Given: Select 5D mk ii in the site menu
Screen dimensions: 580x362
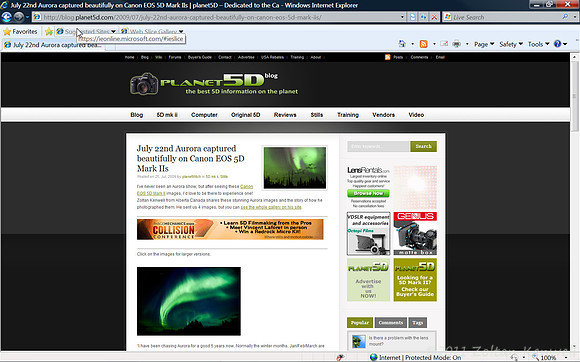Looking at the screenshot, I should (x=167, y=115).
